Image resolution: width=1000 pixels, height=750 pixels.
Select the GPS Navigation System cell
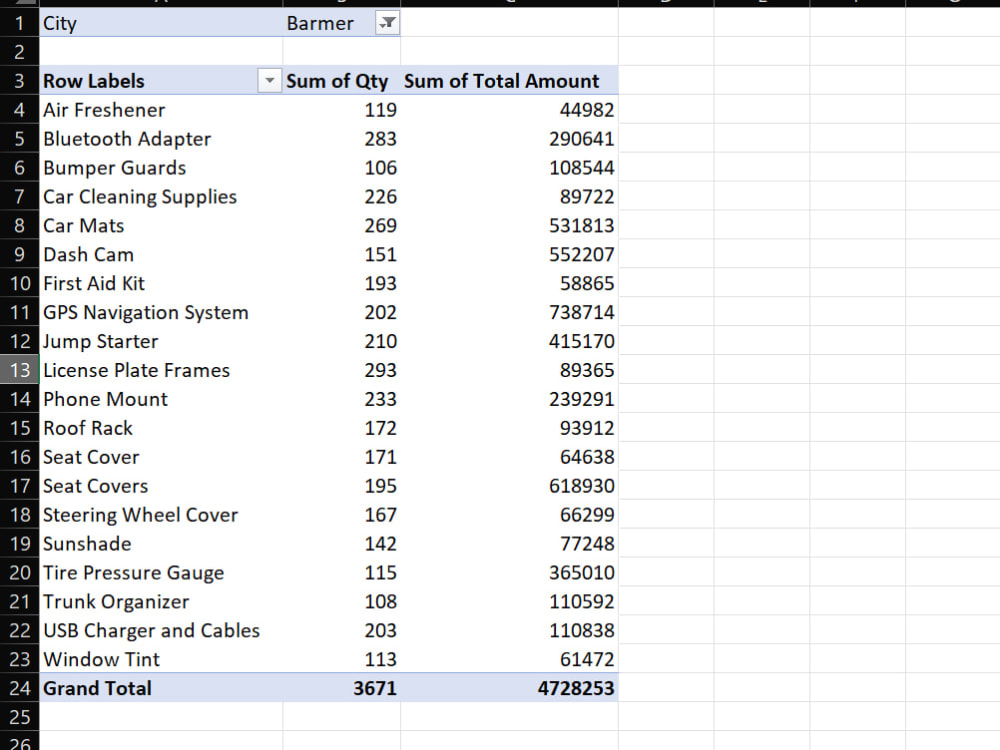(161, 312)
